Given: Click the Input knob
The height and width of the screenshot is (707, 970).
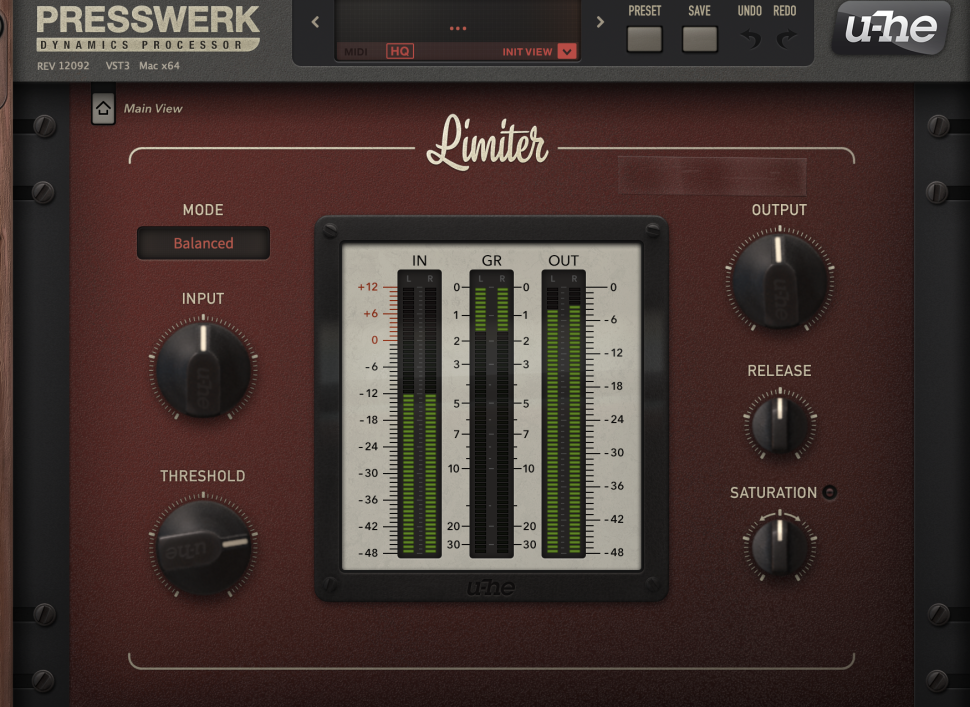Looking at the screenshot, I should tap(204, 369).
